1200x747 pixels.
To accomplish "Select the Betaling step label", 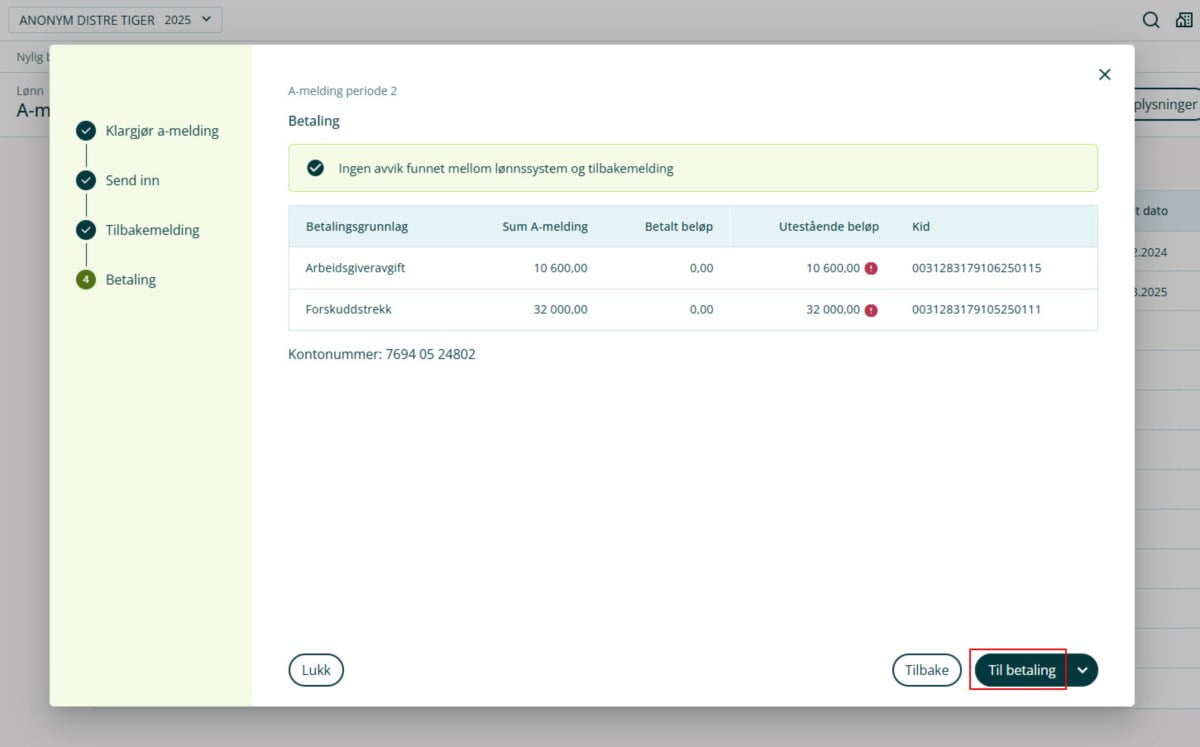I will click(x=131, y=280).
